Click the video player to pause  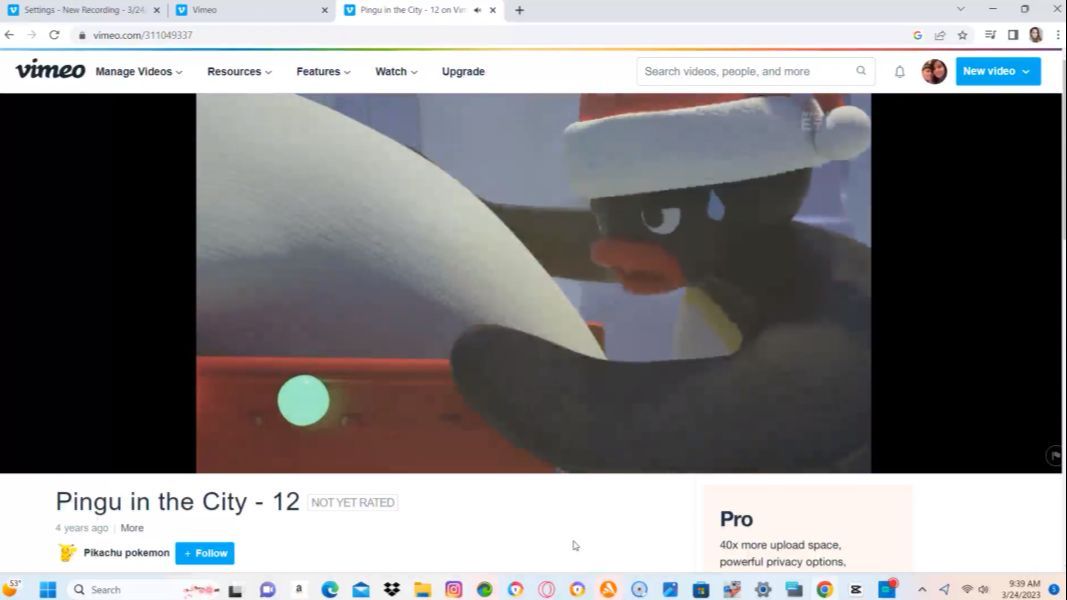point(534,283)
